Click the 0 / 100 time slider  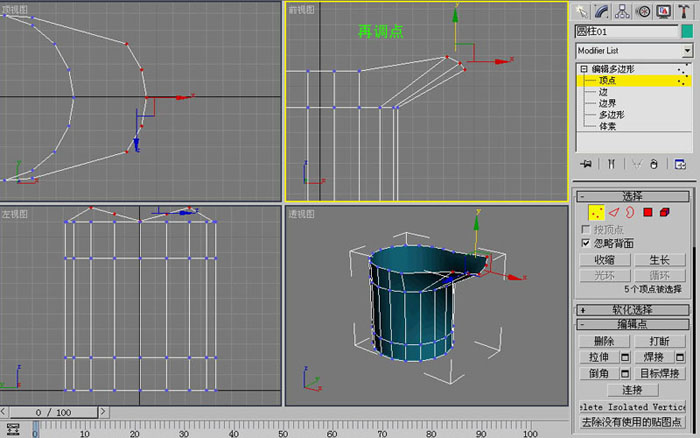pos(54,412)
